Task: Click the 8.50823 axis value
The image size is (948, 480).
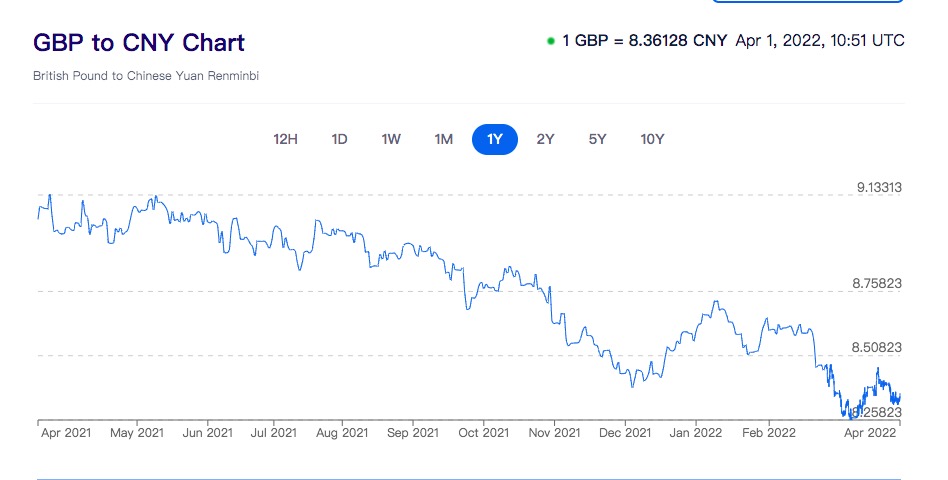Action: pos(877,347)
